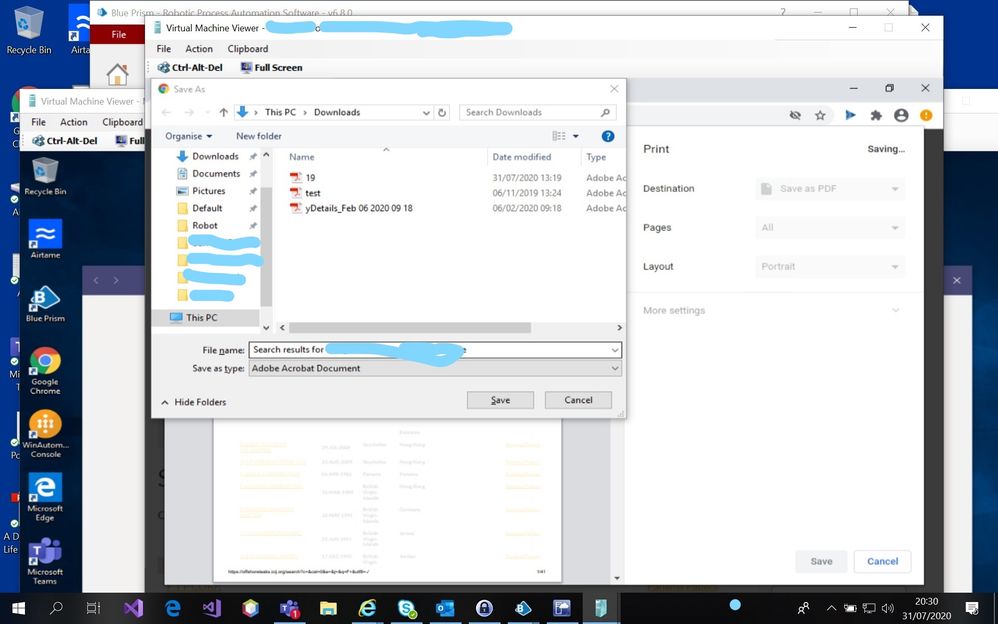Click Ctrl-Alt-Del in the rear Virtual Machine Viewer
Screen dimensions: 998x624
(x=65, y=141)
